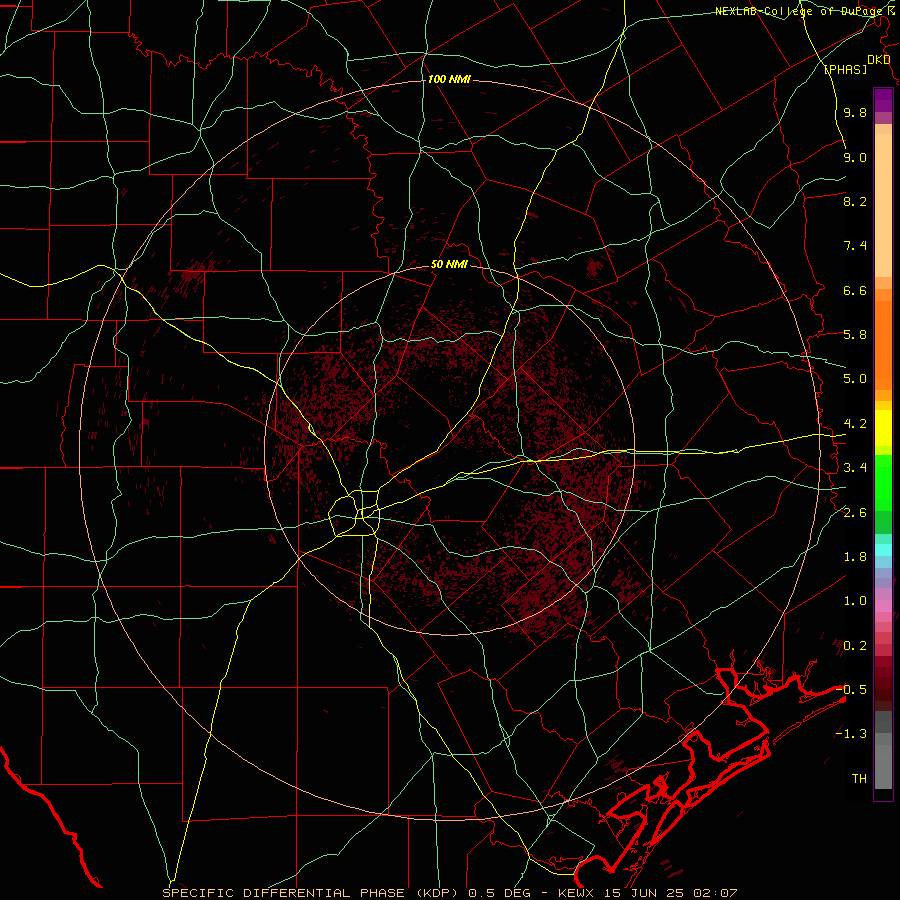Viewport: 900px width, 900px height.
Task: Pick the pink swatch beside 1.0
Action: (883, 606)
